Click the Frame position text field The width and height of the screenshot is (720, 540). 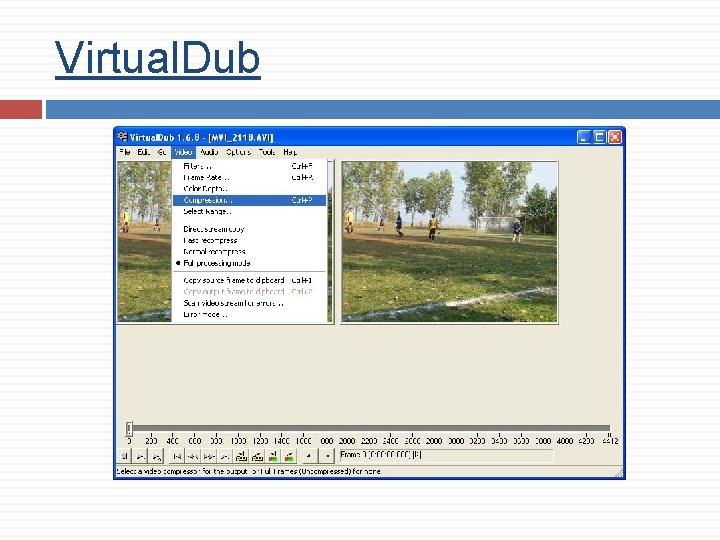(446, 456)
